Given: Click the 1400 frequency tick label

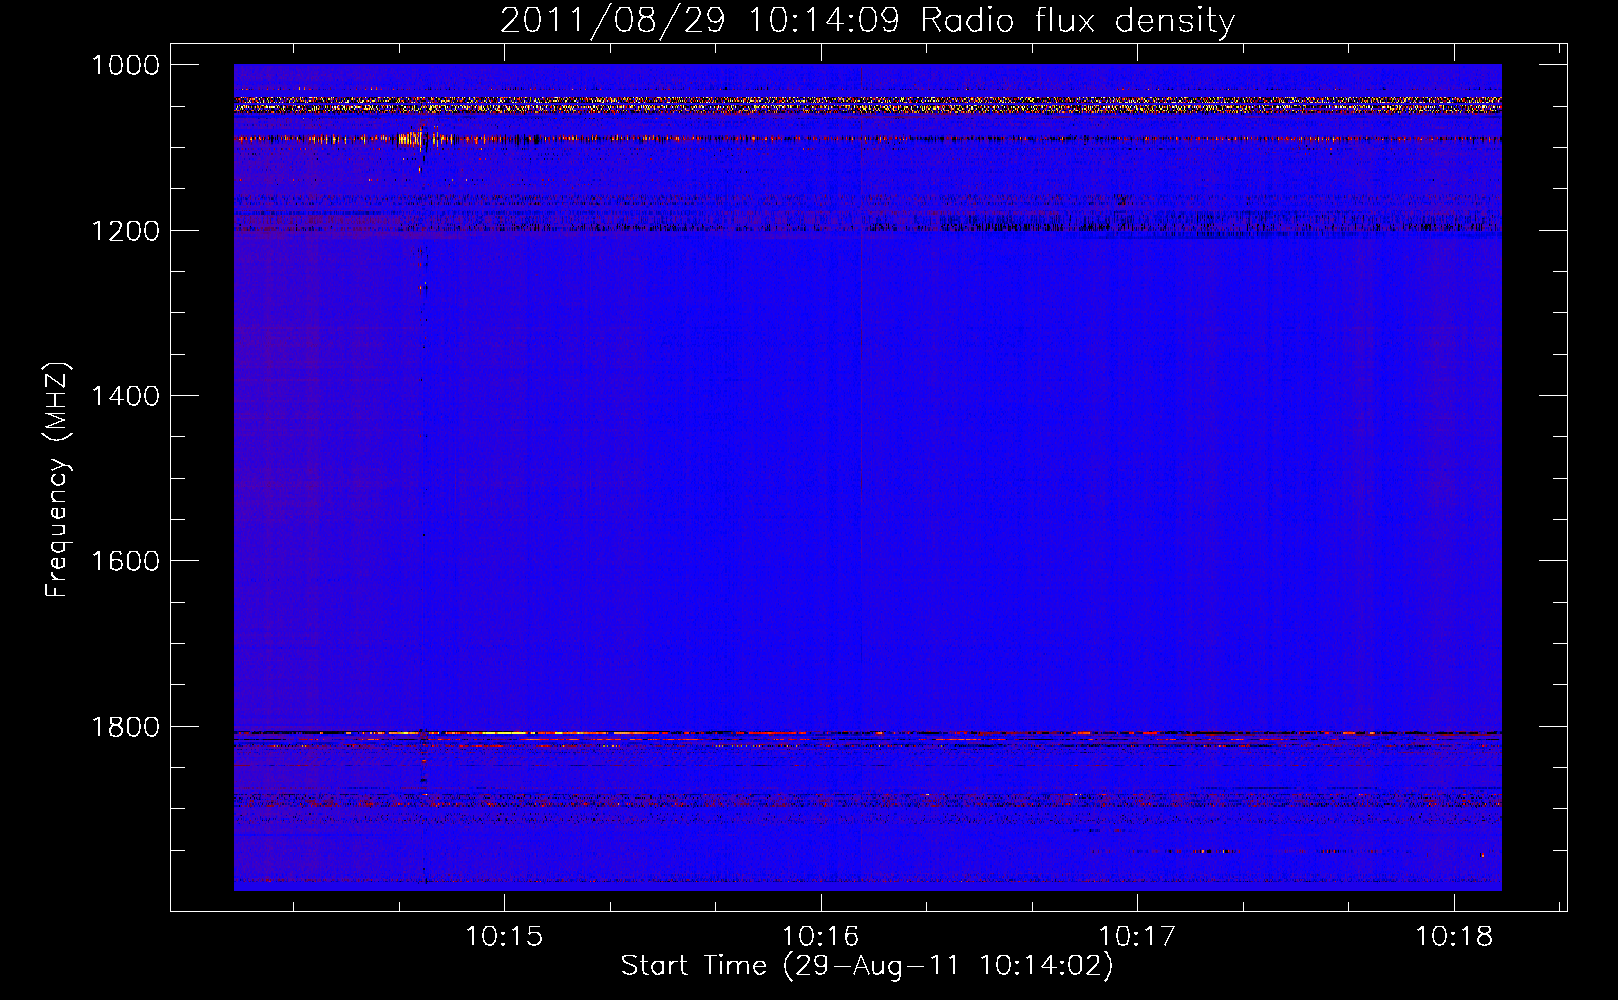Looking at the screenshot, I should click(x=125, y=396).
